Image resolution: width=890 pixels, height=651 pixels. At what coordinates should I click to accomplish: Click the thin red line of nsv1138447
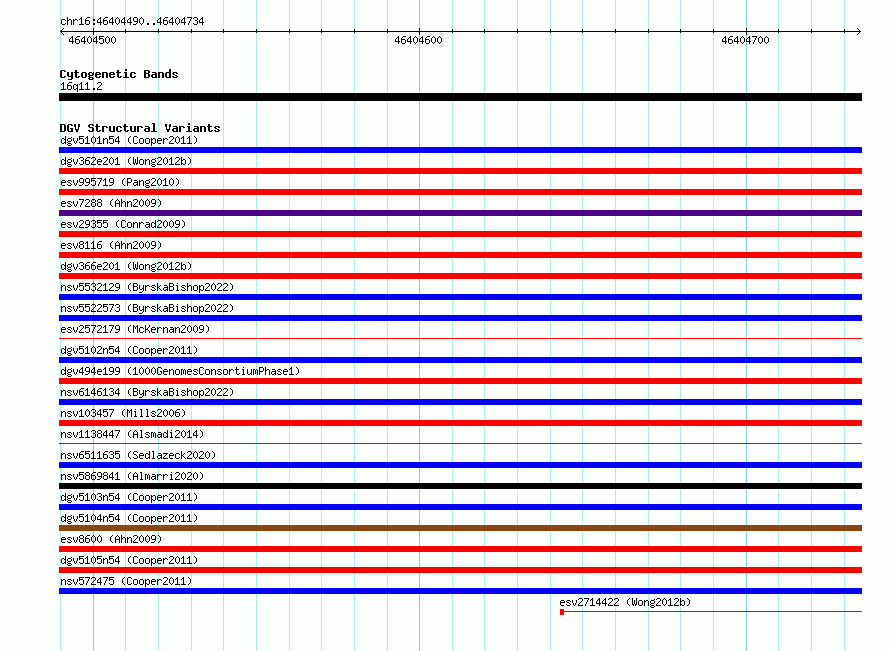(x=460, y=444)
